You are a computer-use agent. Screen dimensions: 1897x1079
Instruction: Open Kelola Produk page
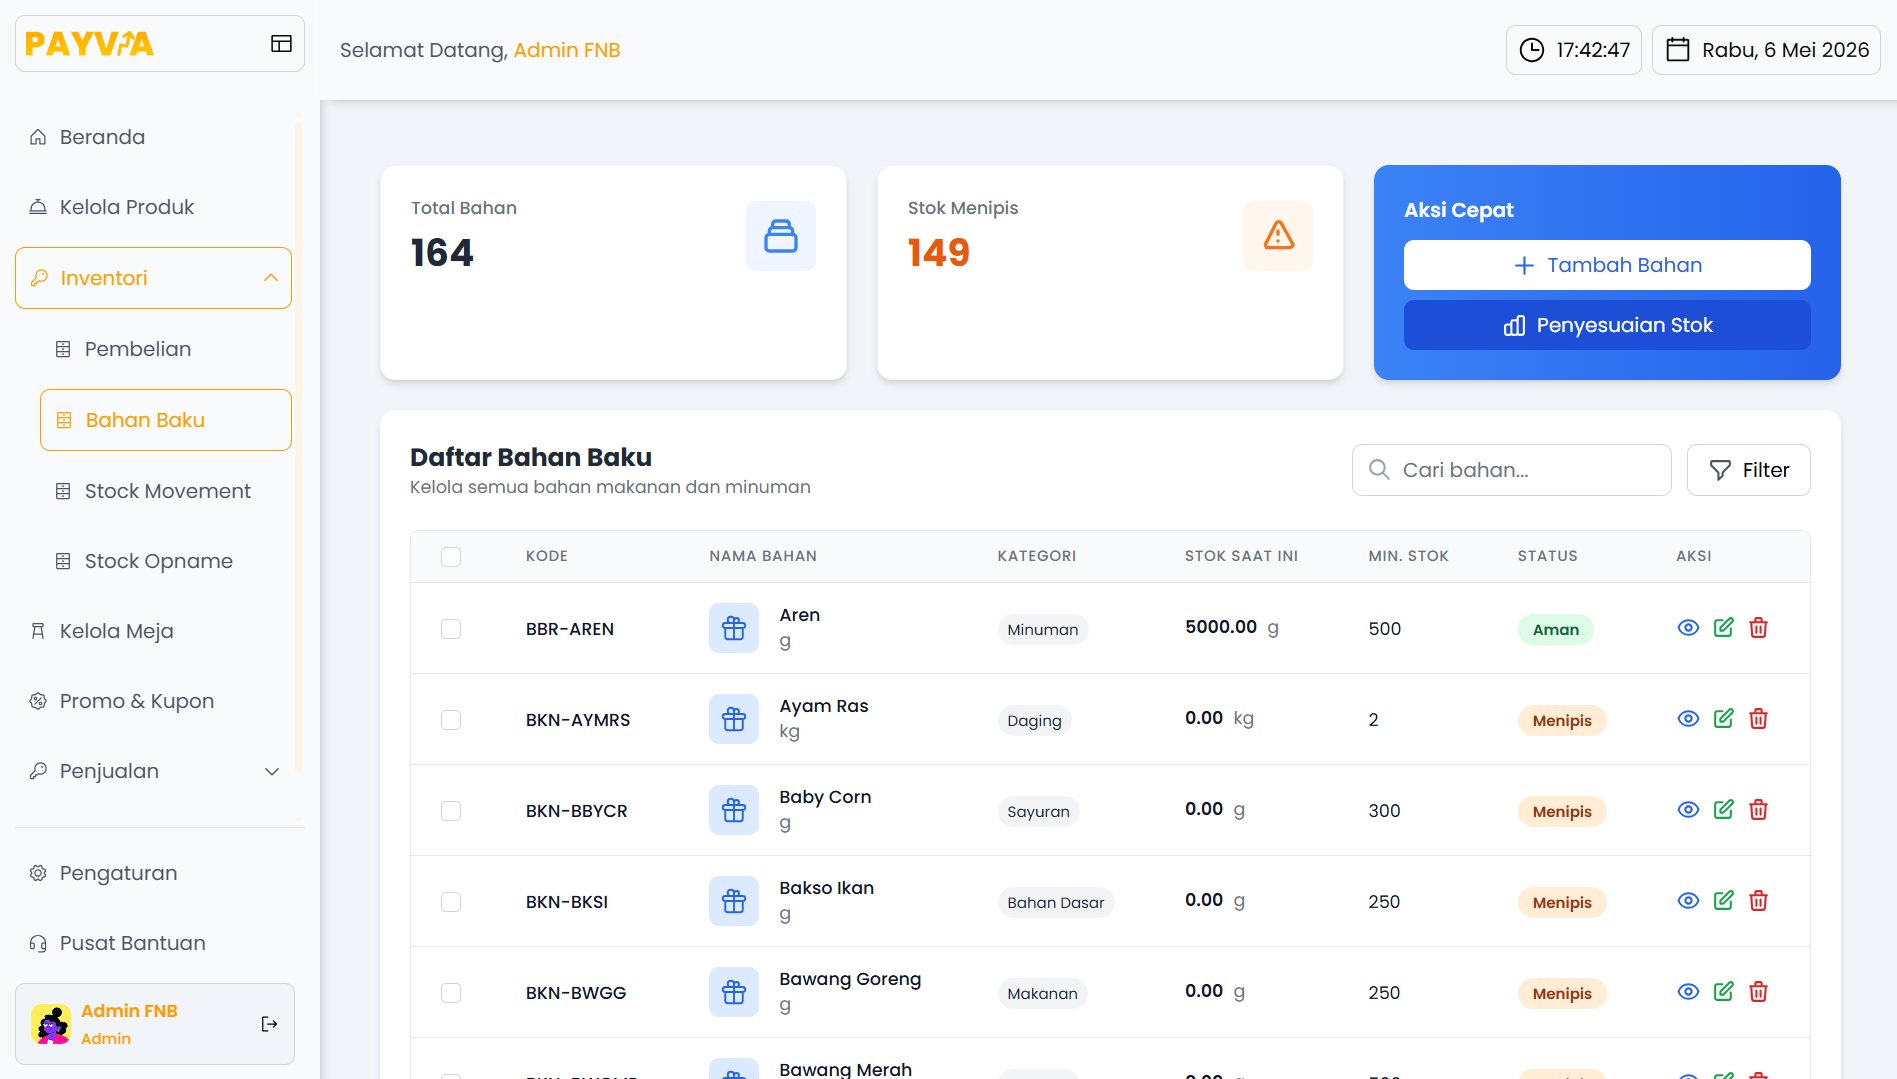pos(153,207)
